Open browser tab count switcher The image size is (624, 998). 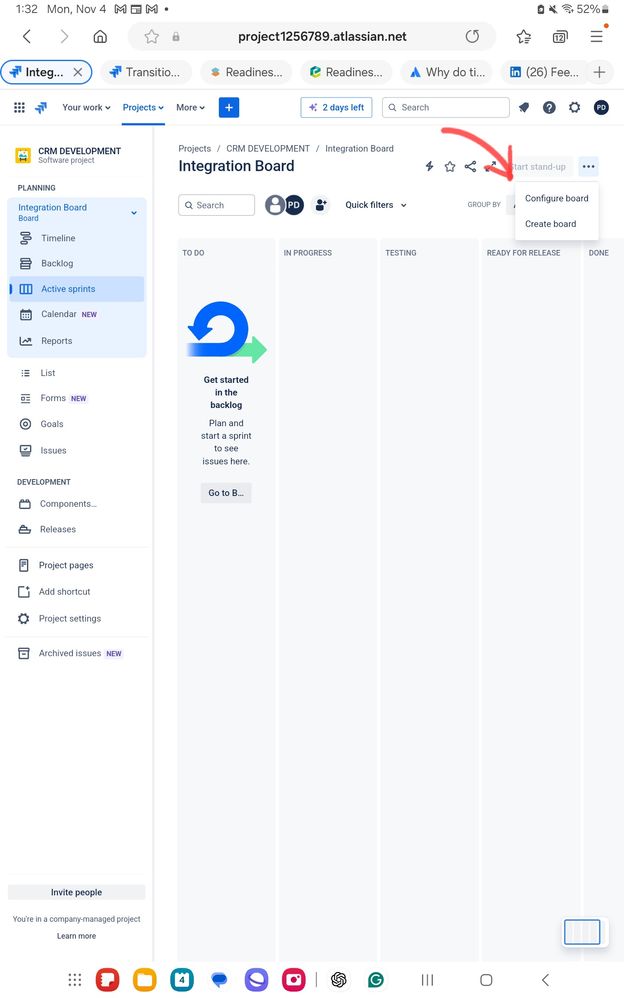(x=560, y=37)
